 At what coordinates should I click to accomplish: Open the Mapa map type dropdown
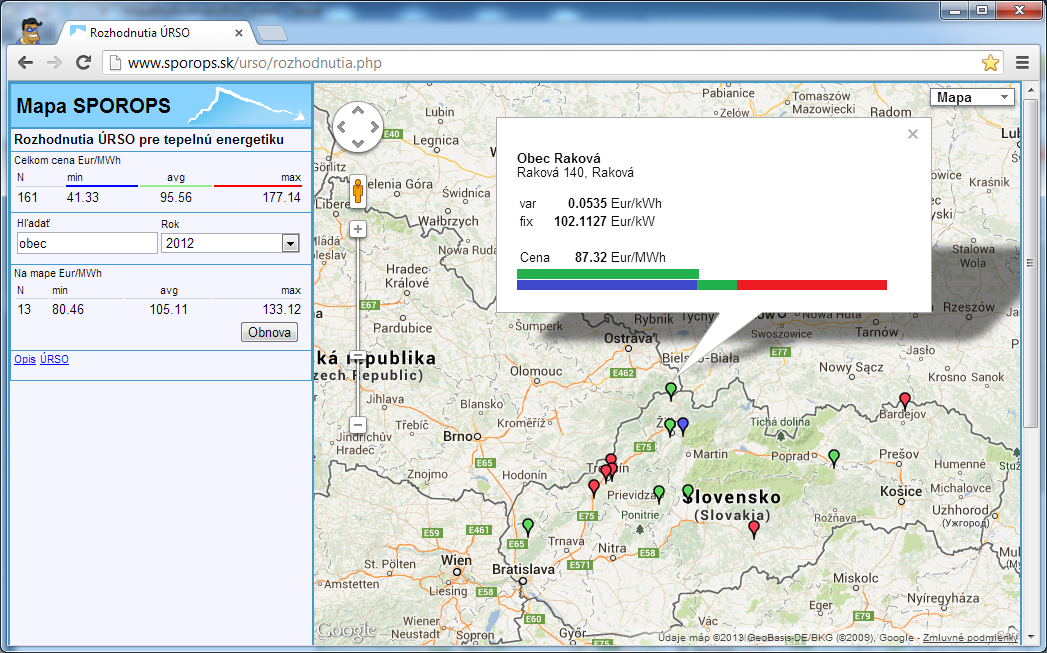972,97
